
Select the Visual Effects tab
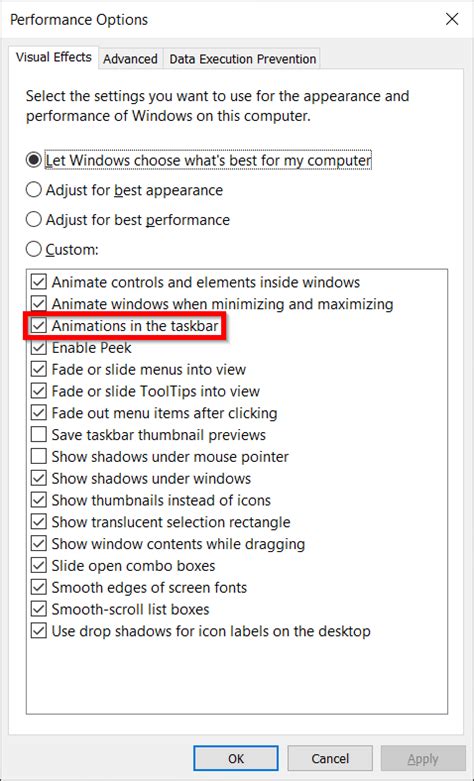[x=54, y=57]
